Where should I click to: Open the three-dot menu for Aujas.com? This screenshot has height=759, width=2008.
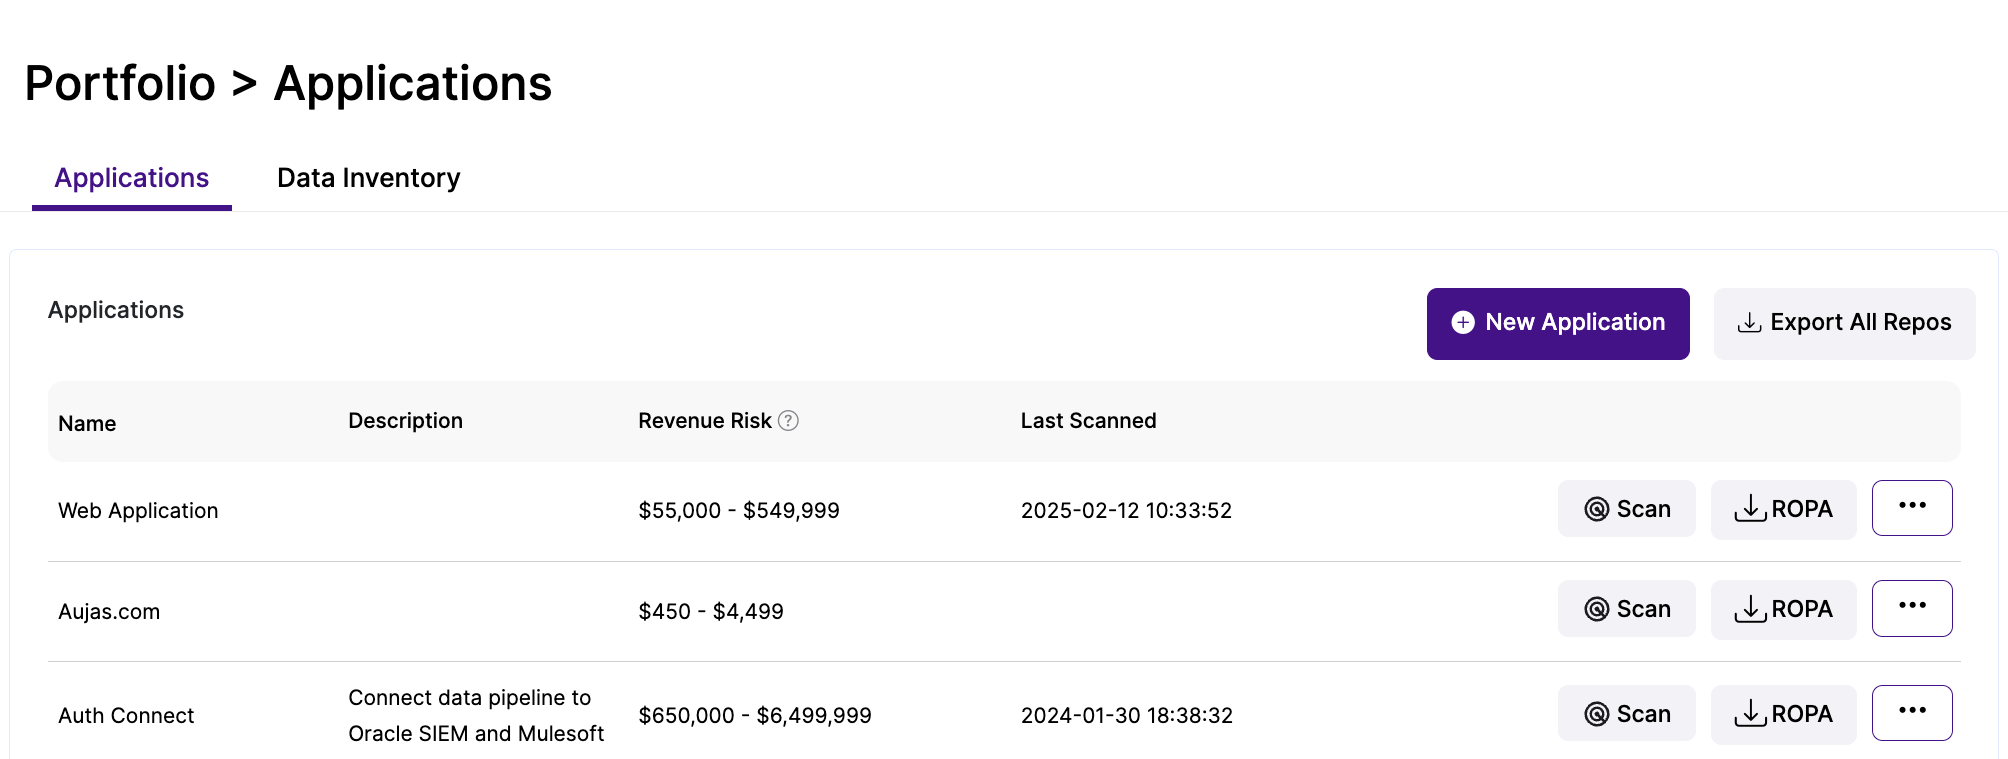(x=1912, y=608)
